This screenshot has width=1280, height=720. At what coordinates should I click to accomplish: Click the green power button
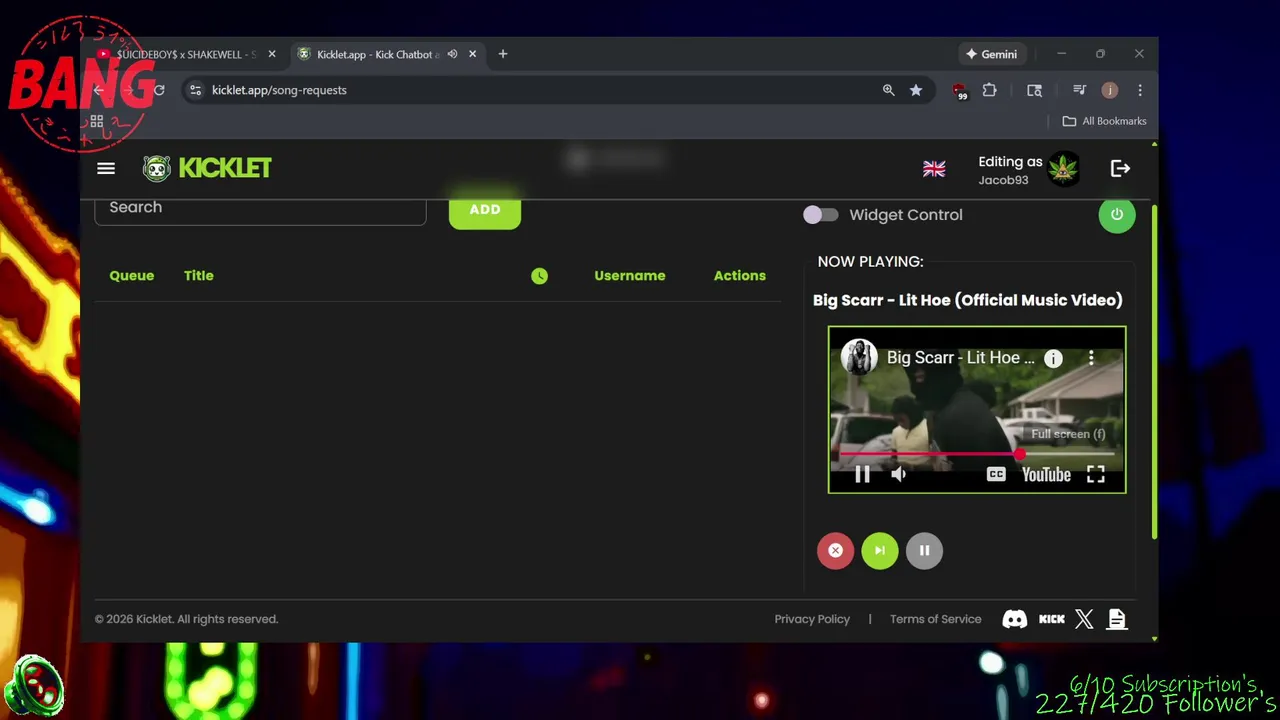point(1117,214)
